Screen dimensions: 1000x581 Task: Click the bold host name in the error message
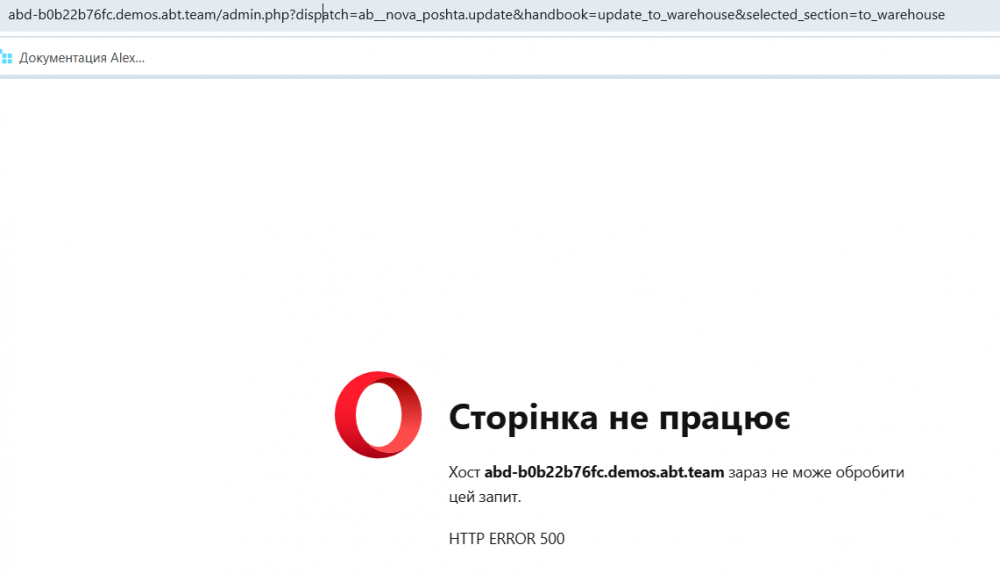(x=603, y=472)
